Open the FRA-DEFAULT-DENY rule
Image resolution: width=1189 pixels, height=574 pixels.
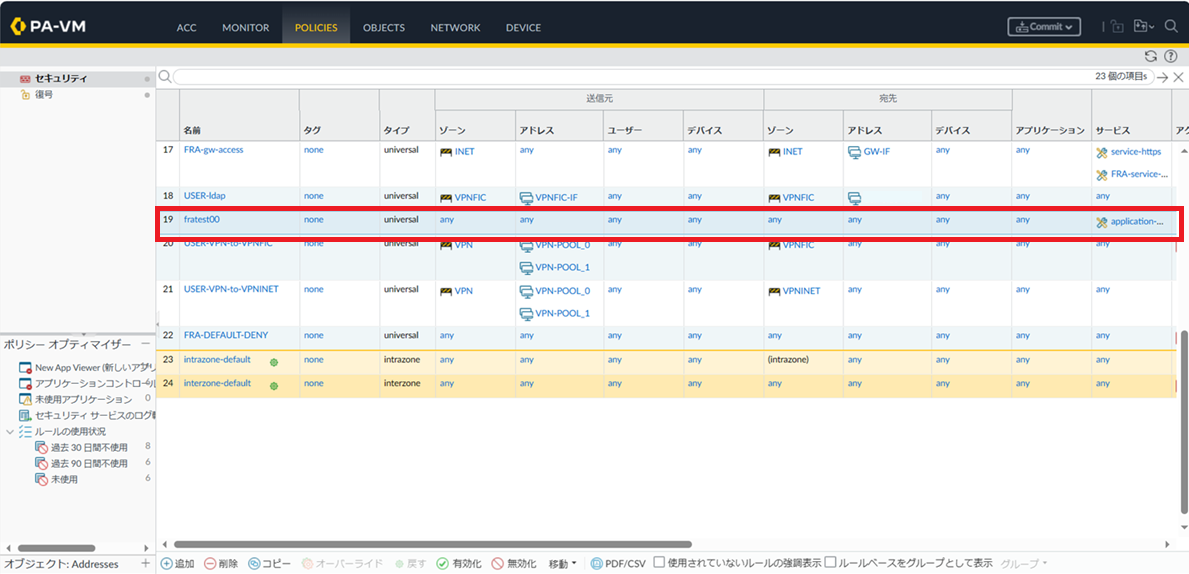pos(225,335)
